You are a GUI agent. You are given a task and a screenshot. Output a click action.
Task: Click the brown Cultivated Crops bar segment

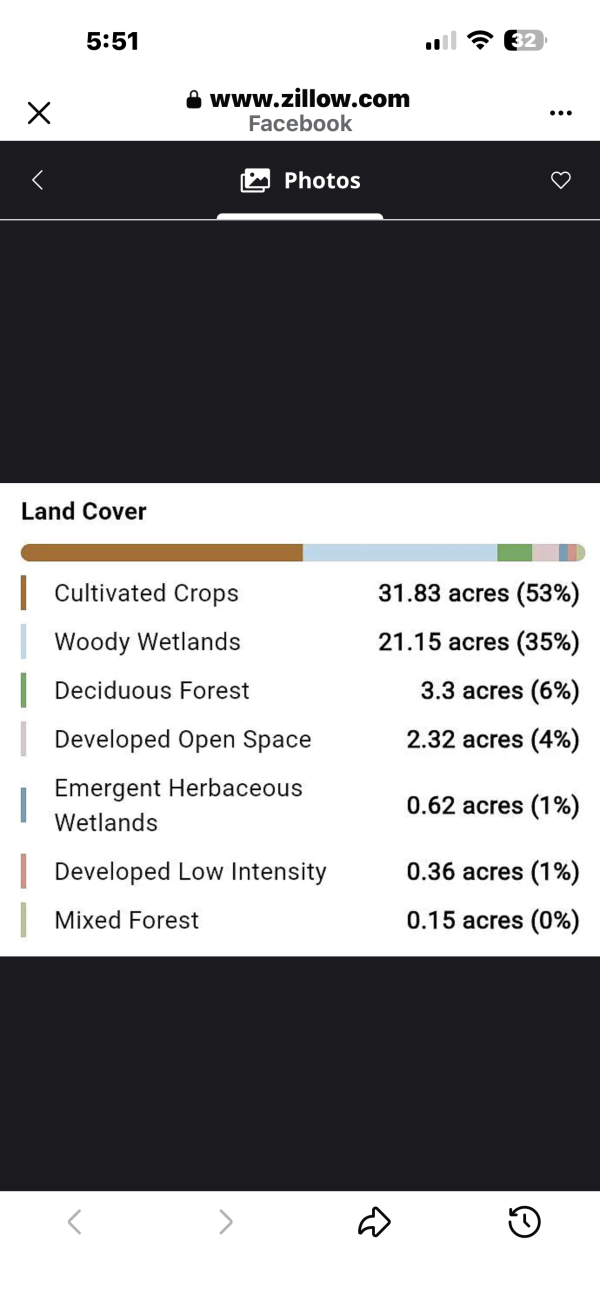pyautogui.click(x=162, y=553)
